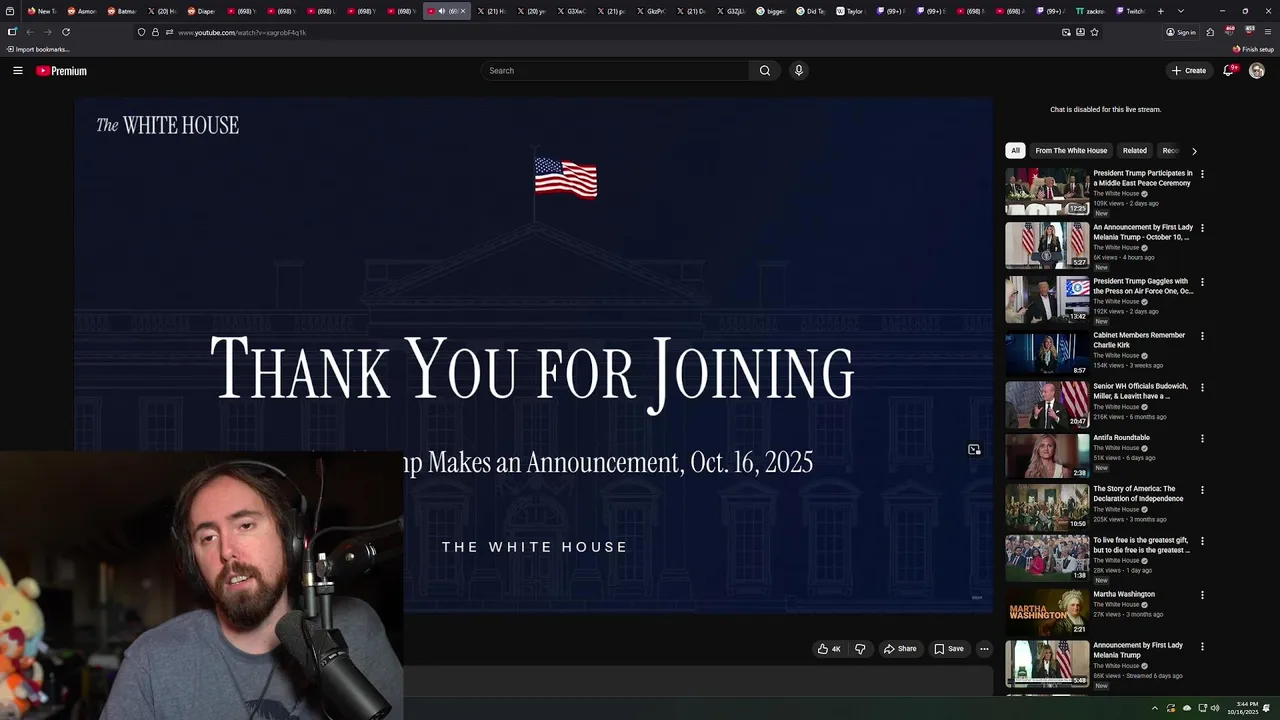Click the picture-in-picture icon on video
This screenshot has width=1280, height=720.
coord(974,450)
